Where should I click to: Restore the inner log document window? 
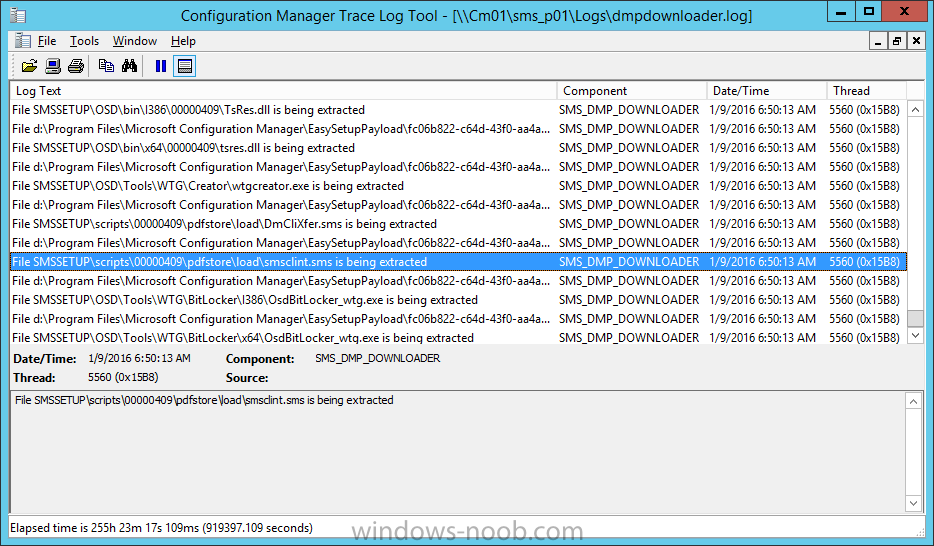click(896, 41)
